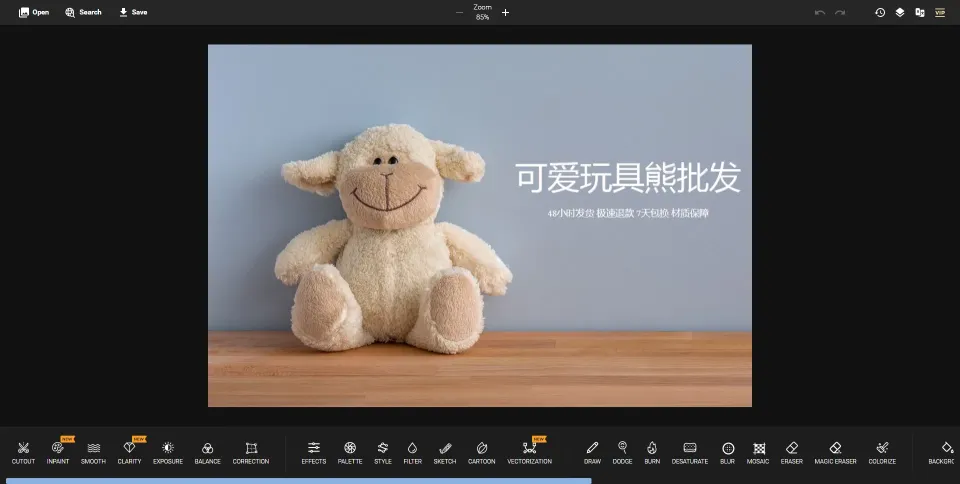
Task: Open the Inpaint tool
Action: [58, 452]
